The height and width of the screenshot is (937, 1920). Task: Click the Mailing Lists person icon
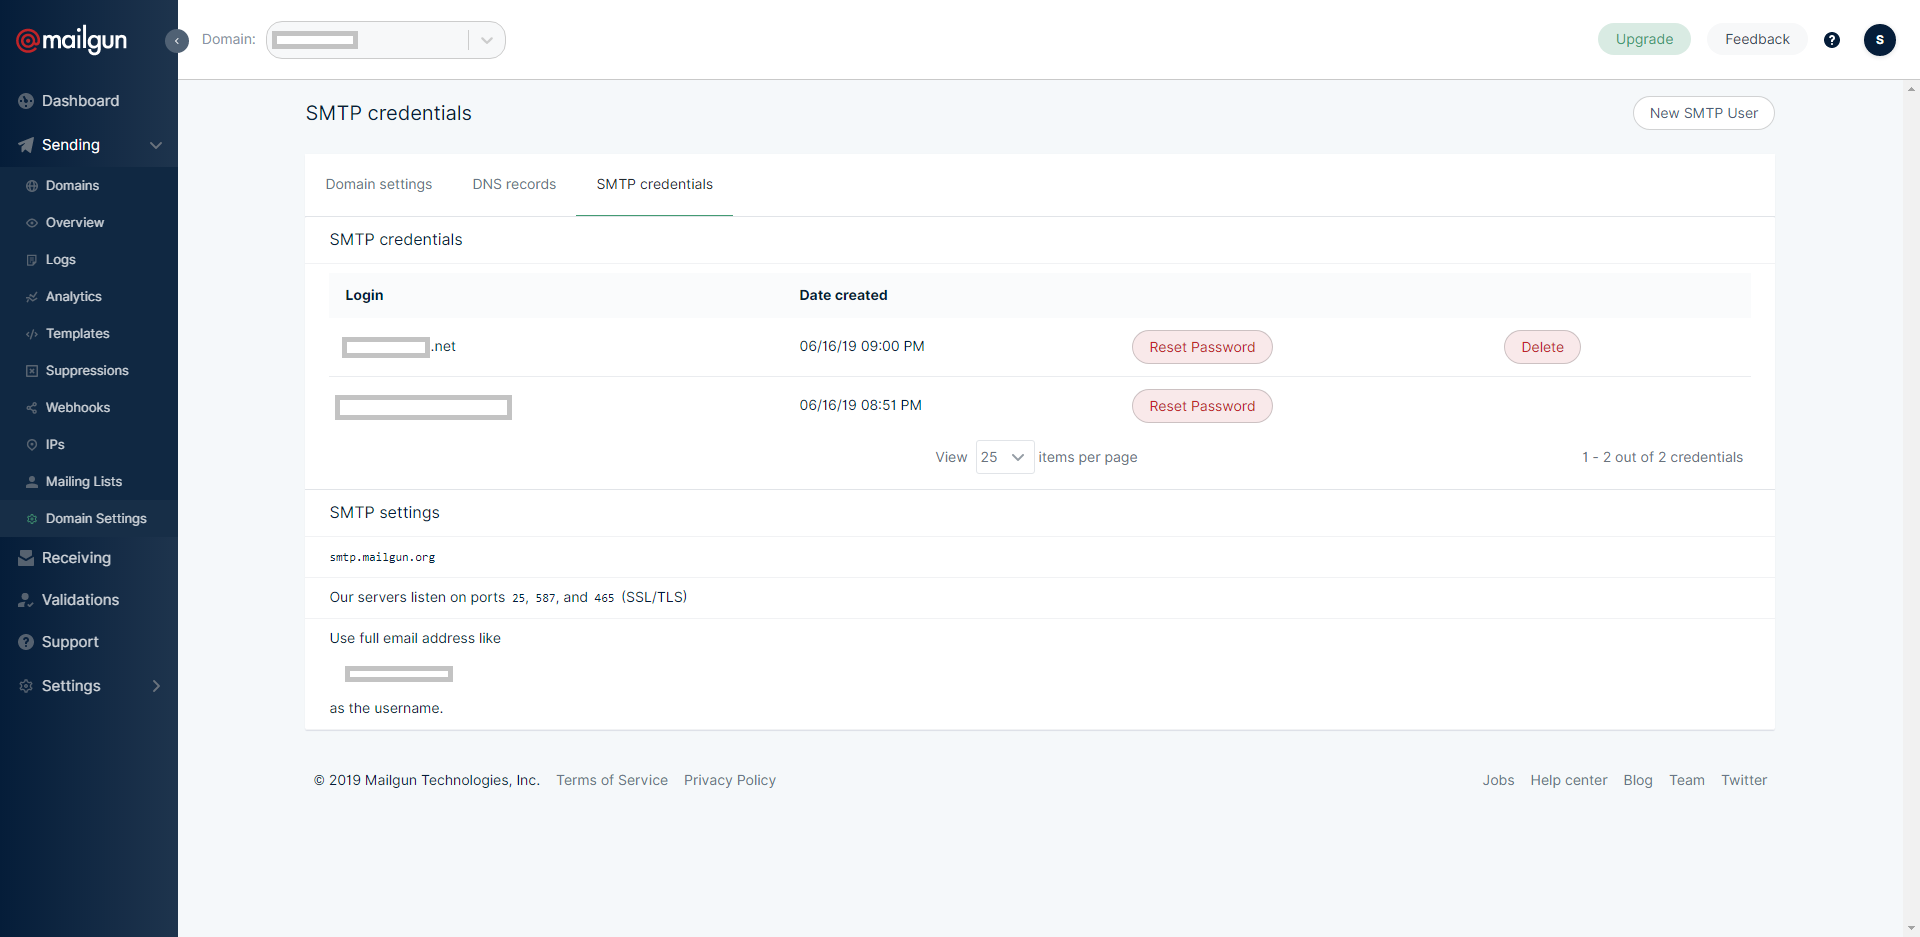click(32, 482)
